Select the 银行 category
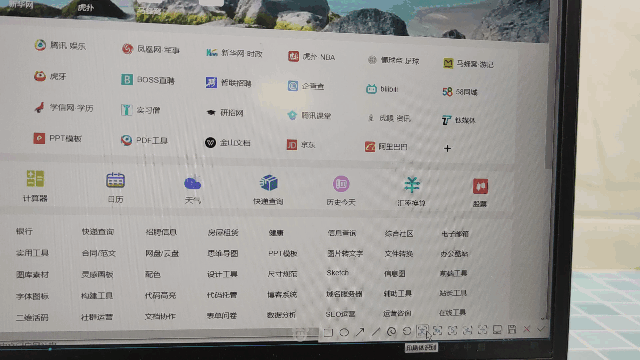Viewport: 640px width, 360px height. coord(24,231)
